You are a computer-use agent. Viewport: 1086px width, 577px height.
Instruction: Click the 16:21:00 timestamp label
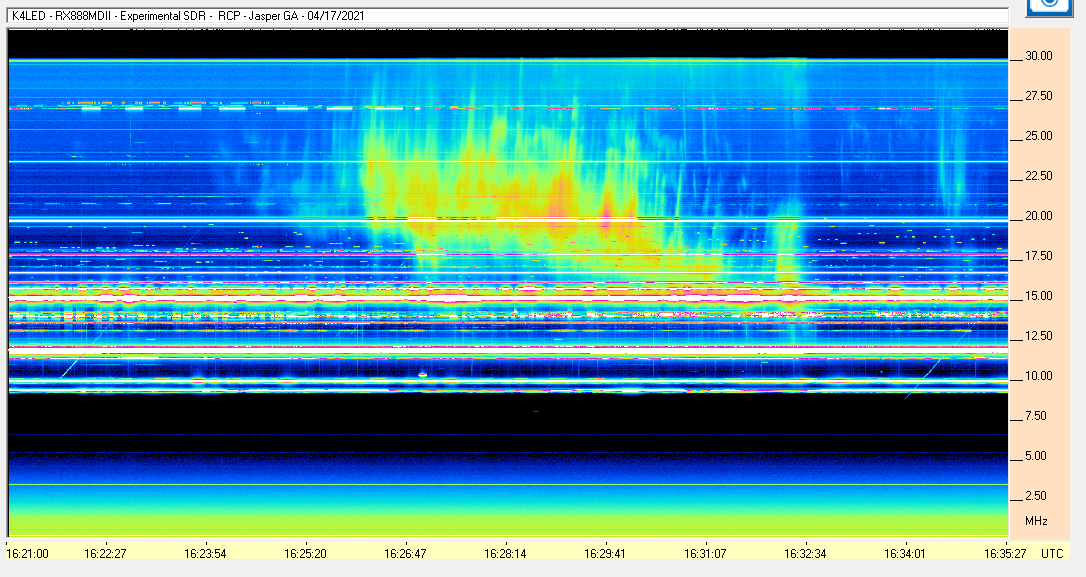pos(34,550)
